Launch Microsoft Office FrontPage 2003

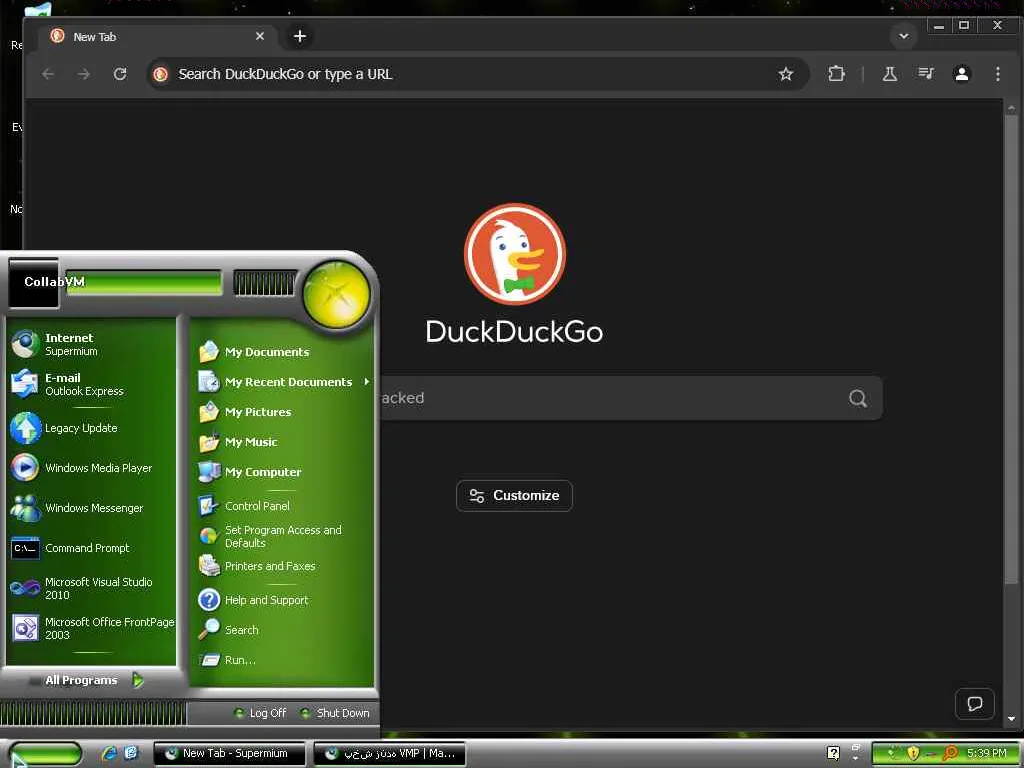[91, 628]
